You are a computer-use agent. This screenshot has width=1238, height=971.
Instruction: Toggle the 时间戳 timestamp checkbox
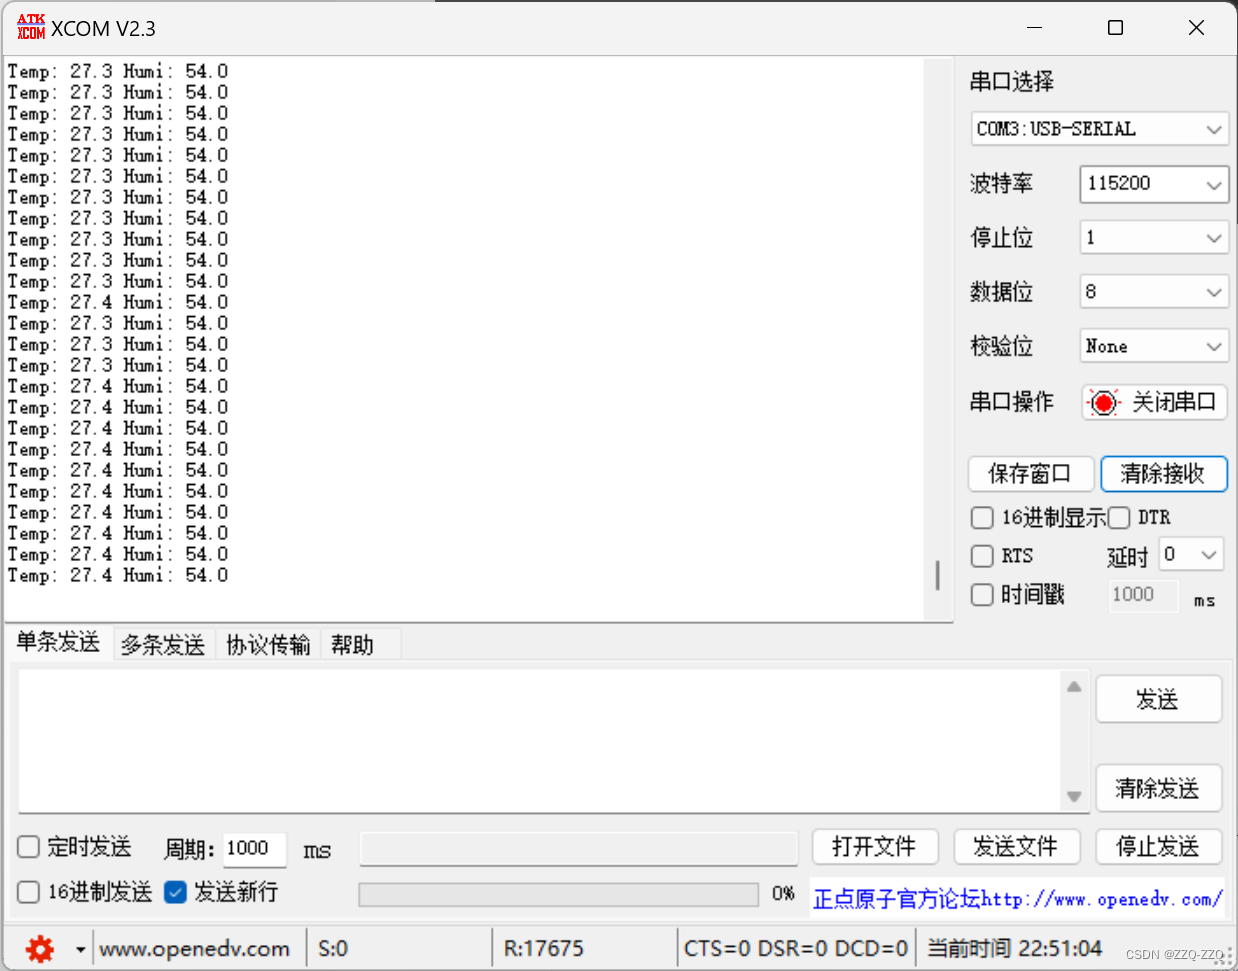(982, 595)
